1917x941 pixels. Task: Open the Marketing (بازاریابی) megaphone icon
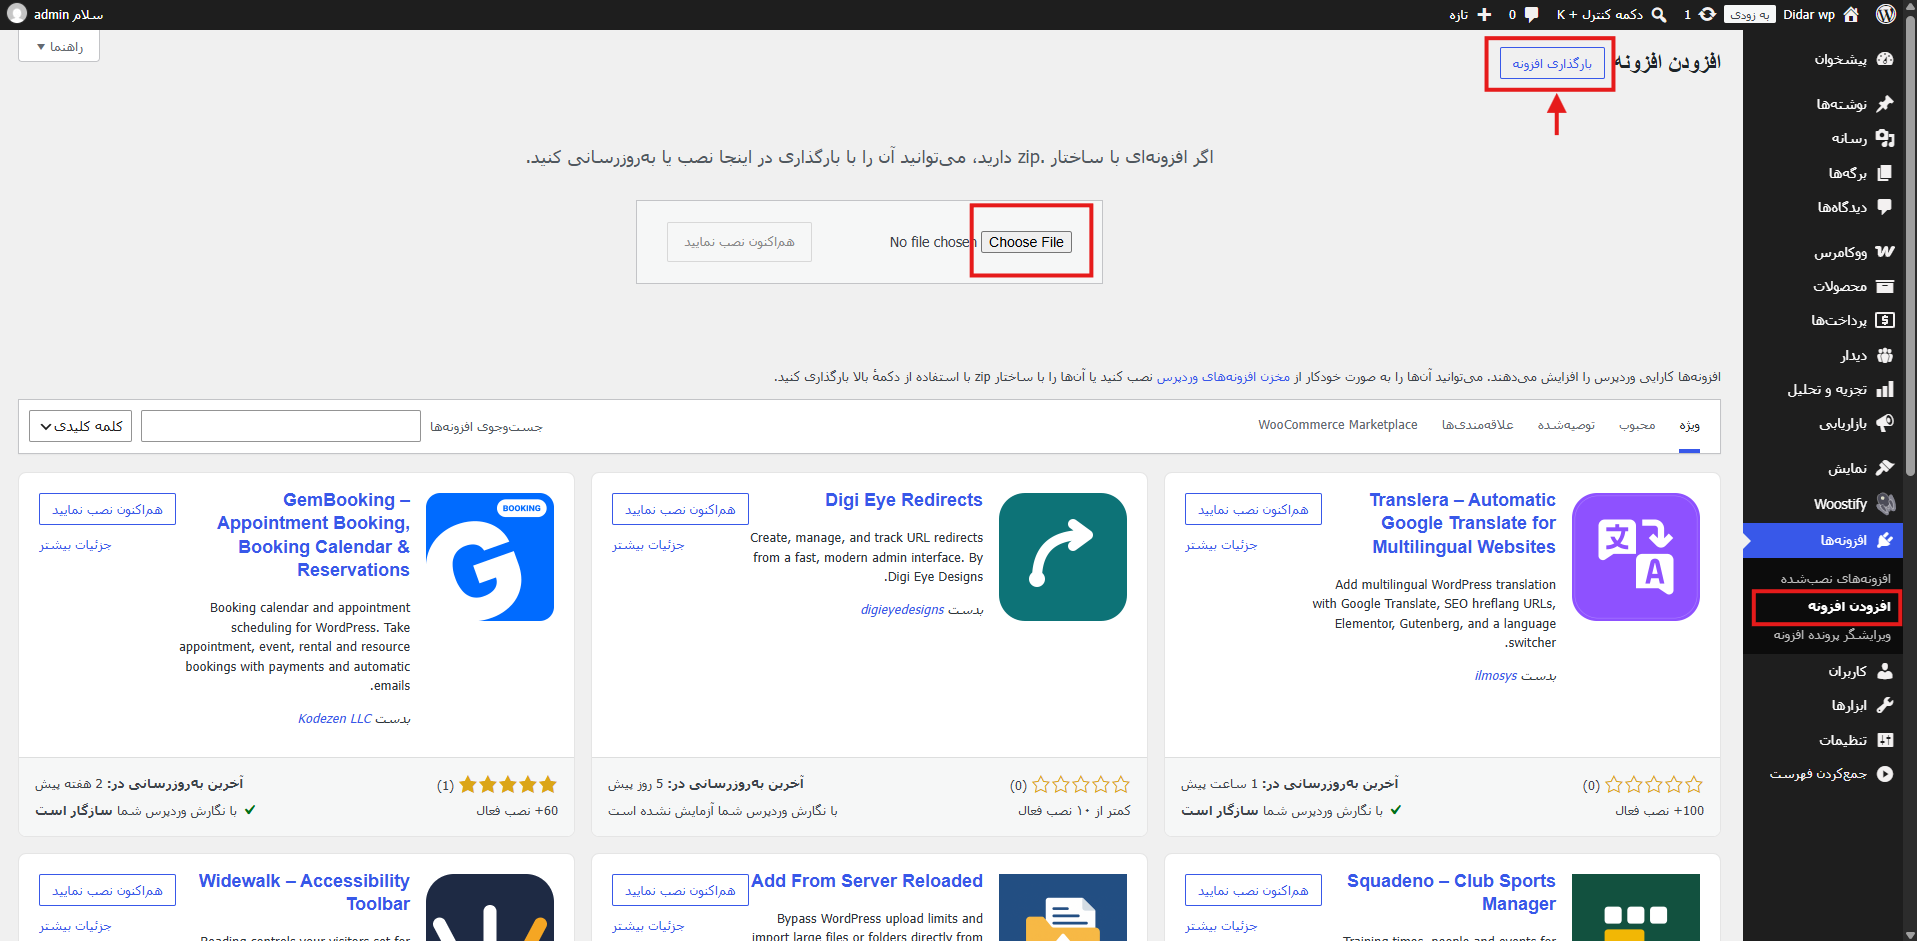click(1885, 423)
